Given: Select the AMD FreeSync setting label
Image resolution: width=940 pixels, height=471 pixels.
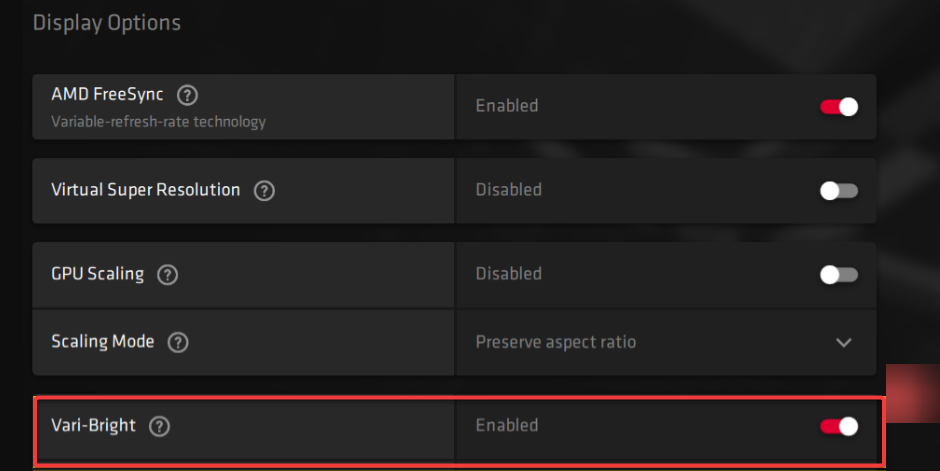Looking at the screenshot, I should [107, 94].
